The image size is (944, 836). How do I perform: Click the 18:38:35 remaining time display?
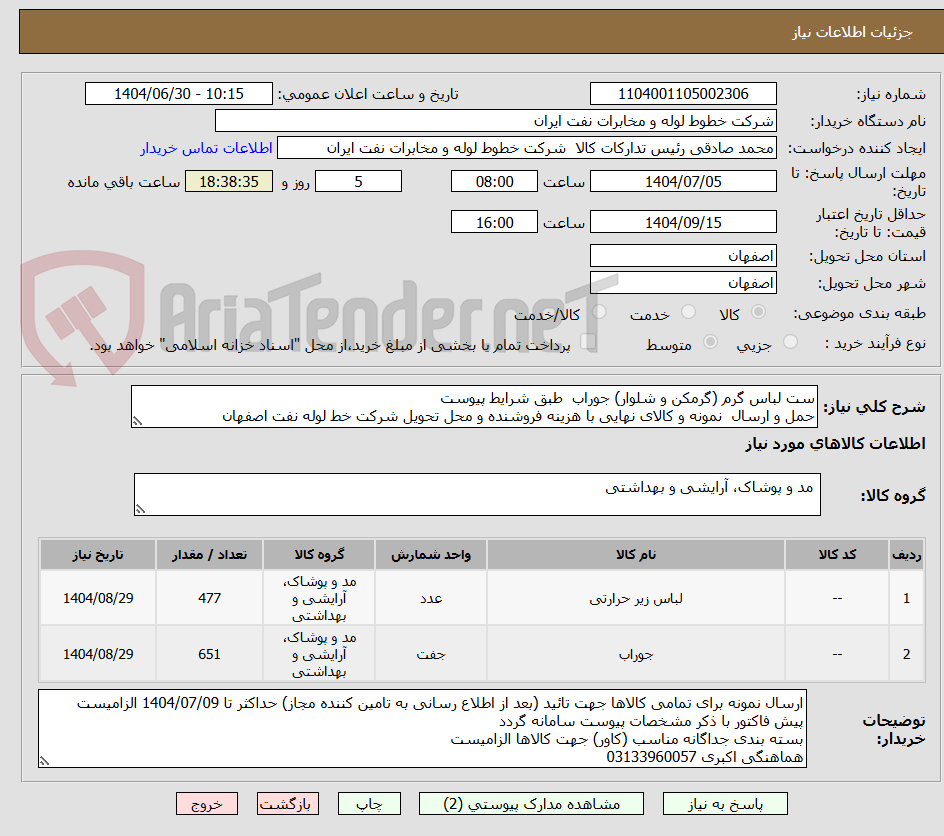pyautogui.click(x=229, y=181)
